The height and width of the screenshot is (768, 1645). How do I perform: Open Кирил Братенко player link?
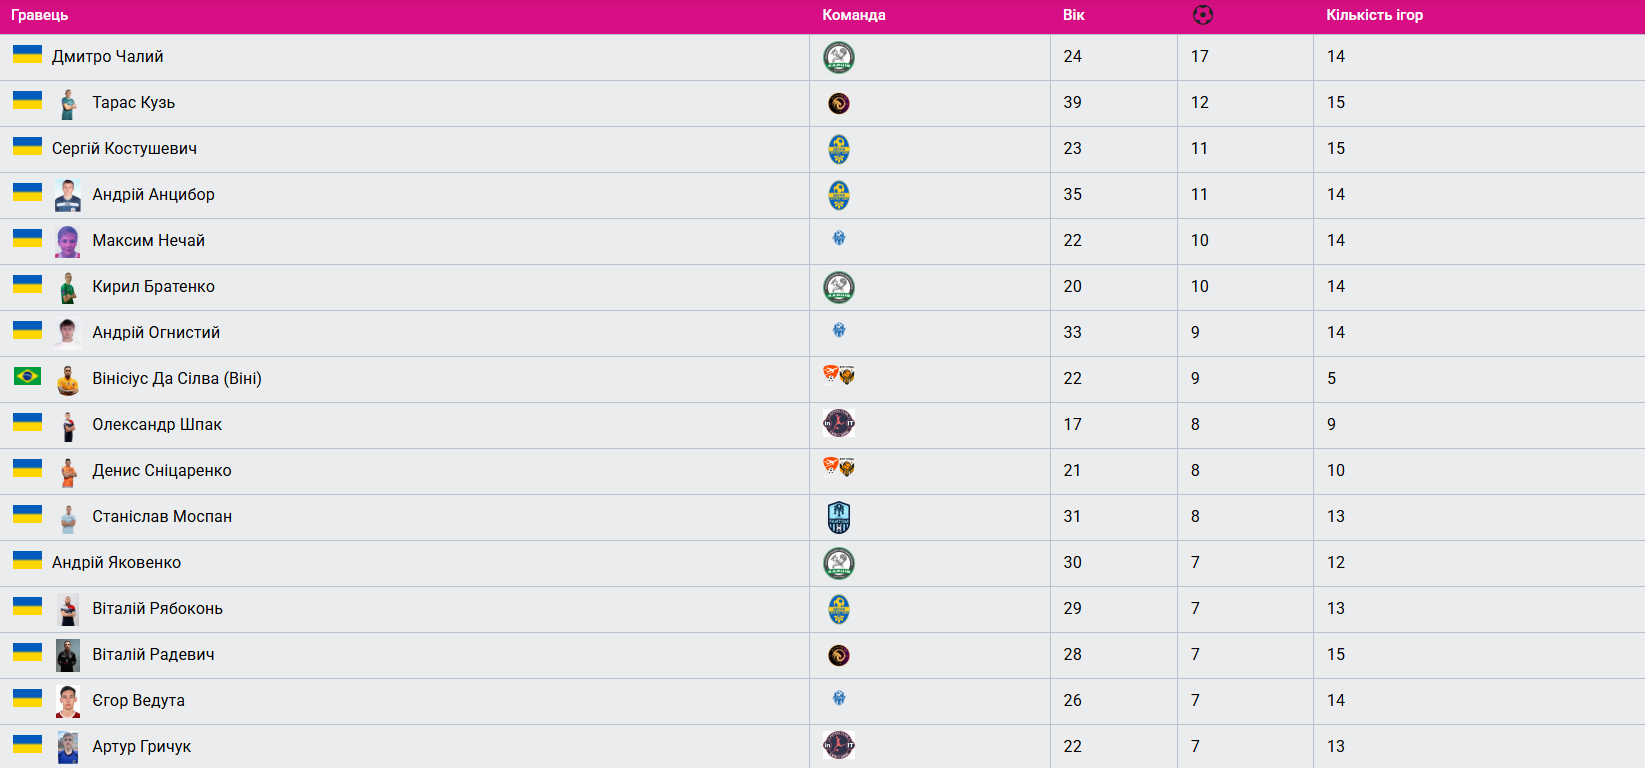tap(153, 287)
